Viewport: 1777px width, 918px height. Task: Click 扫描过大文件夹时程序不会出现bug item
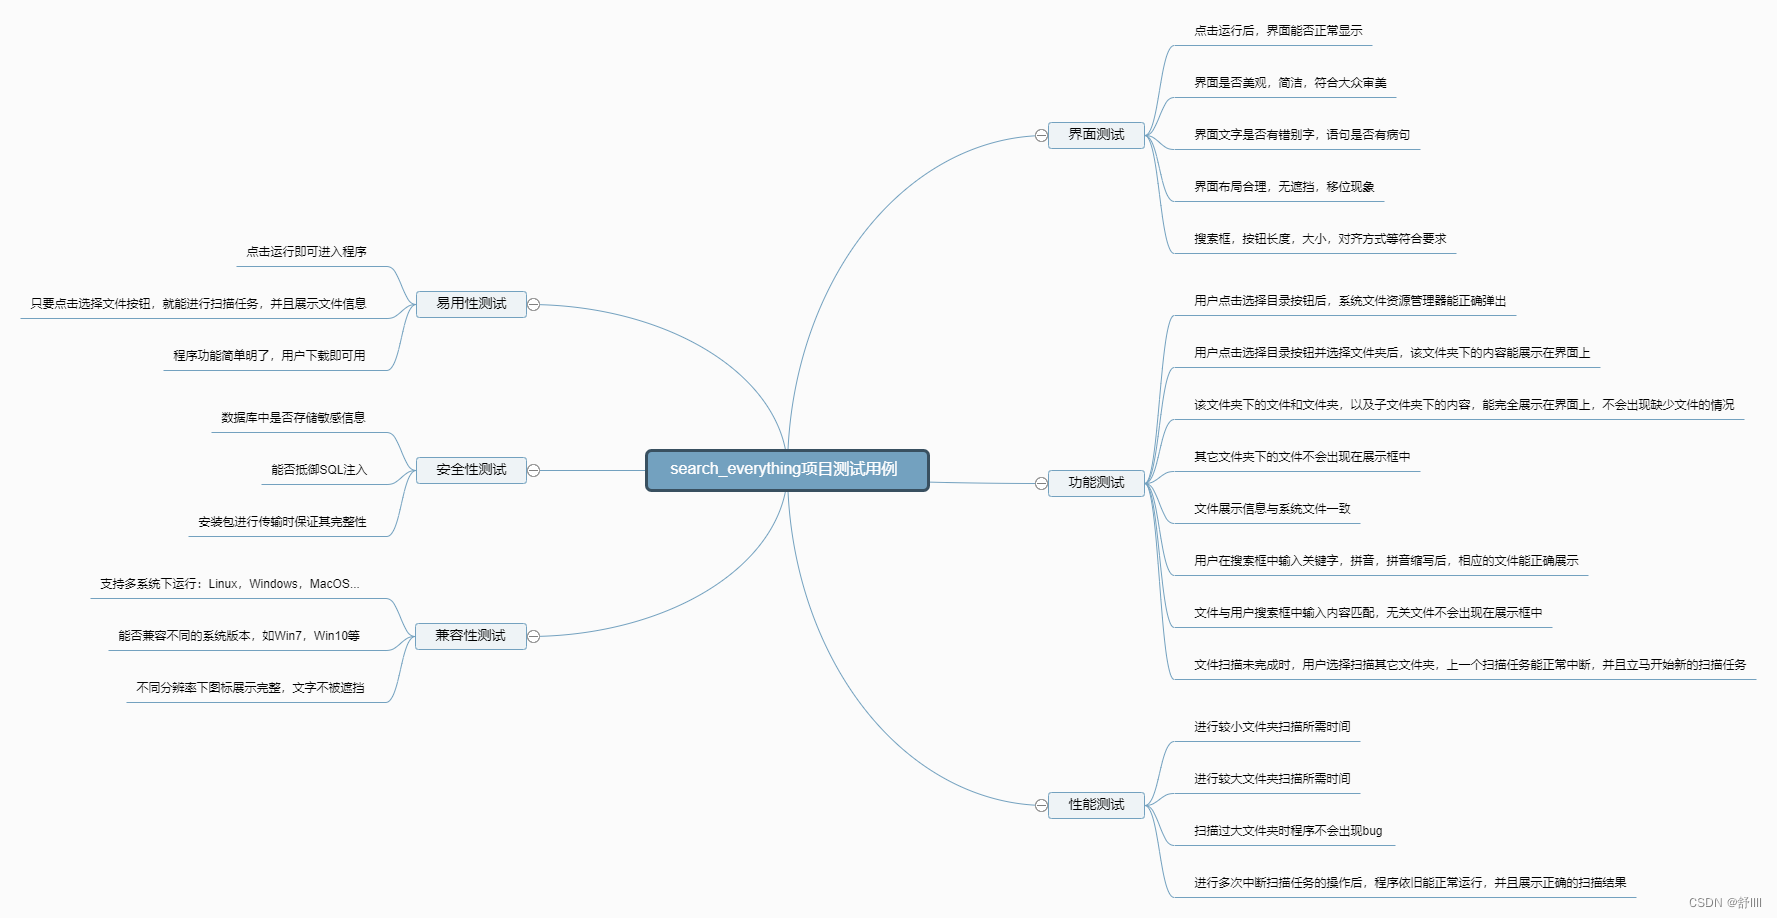(1288, 831)
